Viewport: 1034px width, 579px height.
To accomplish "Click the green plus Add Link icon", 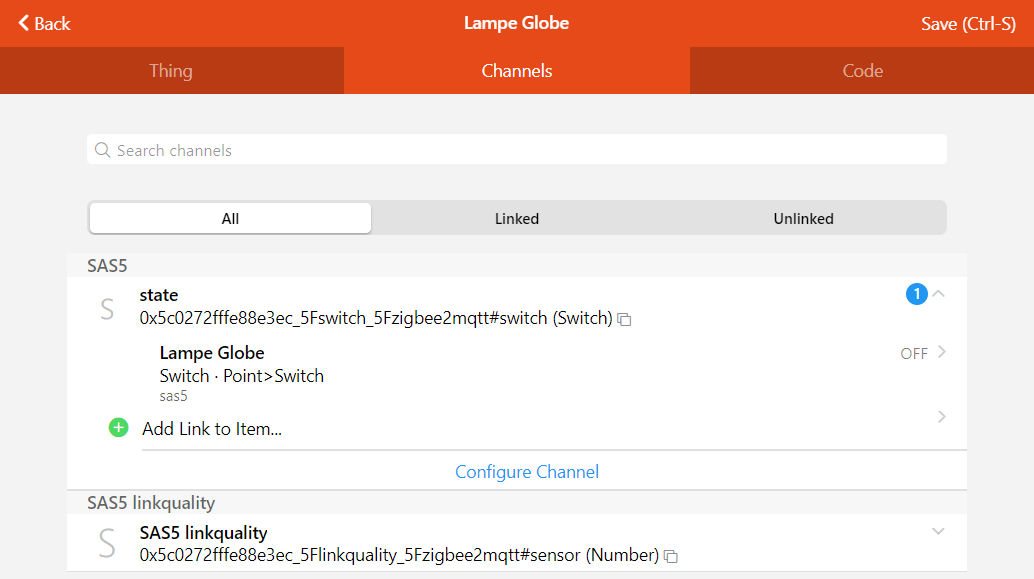I will pos(119,428).
